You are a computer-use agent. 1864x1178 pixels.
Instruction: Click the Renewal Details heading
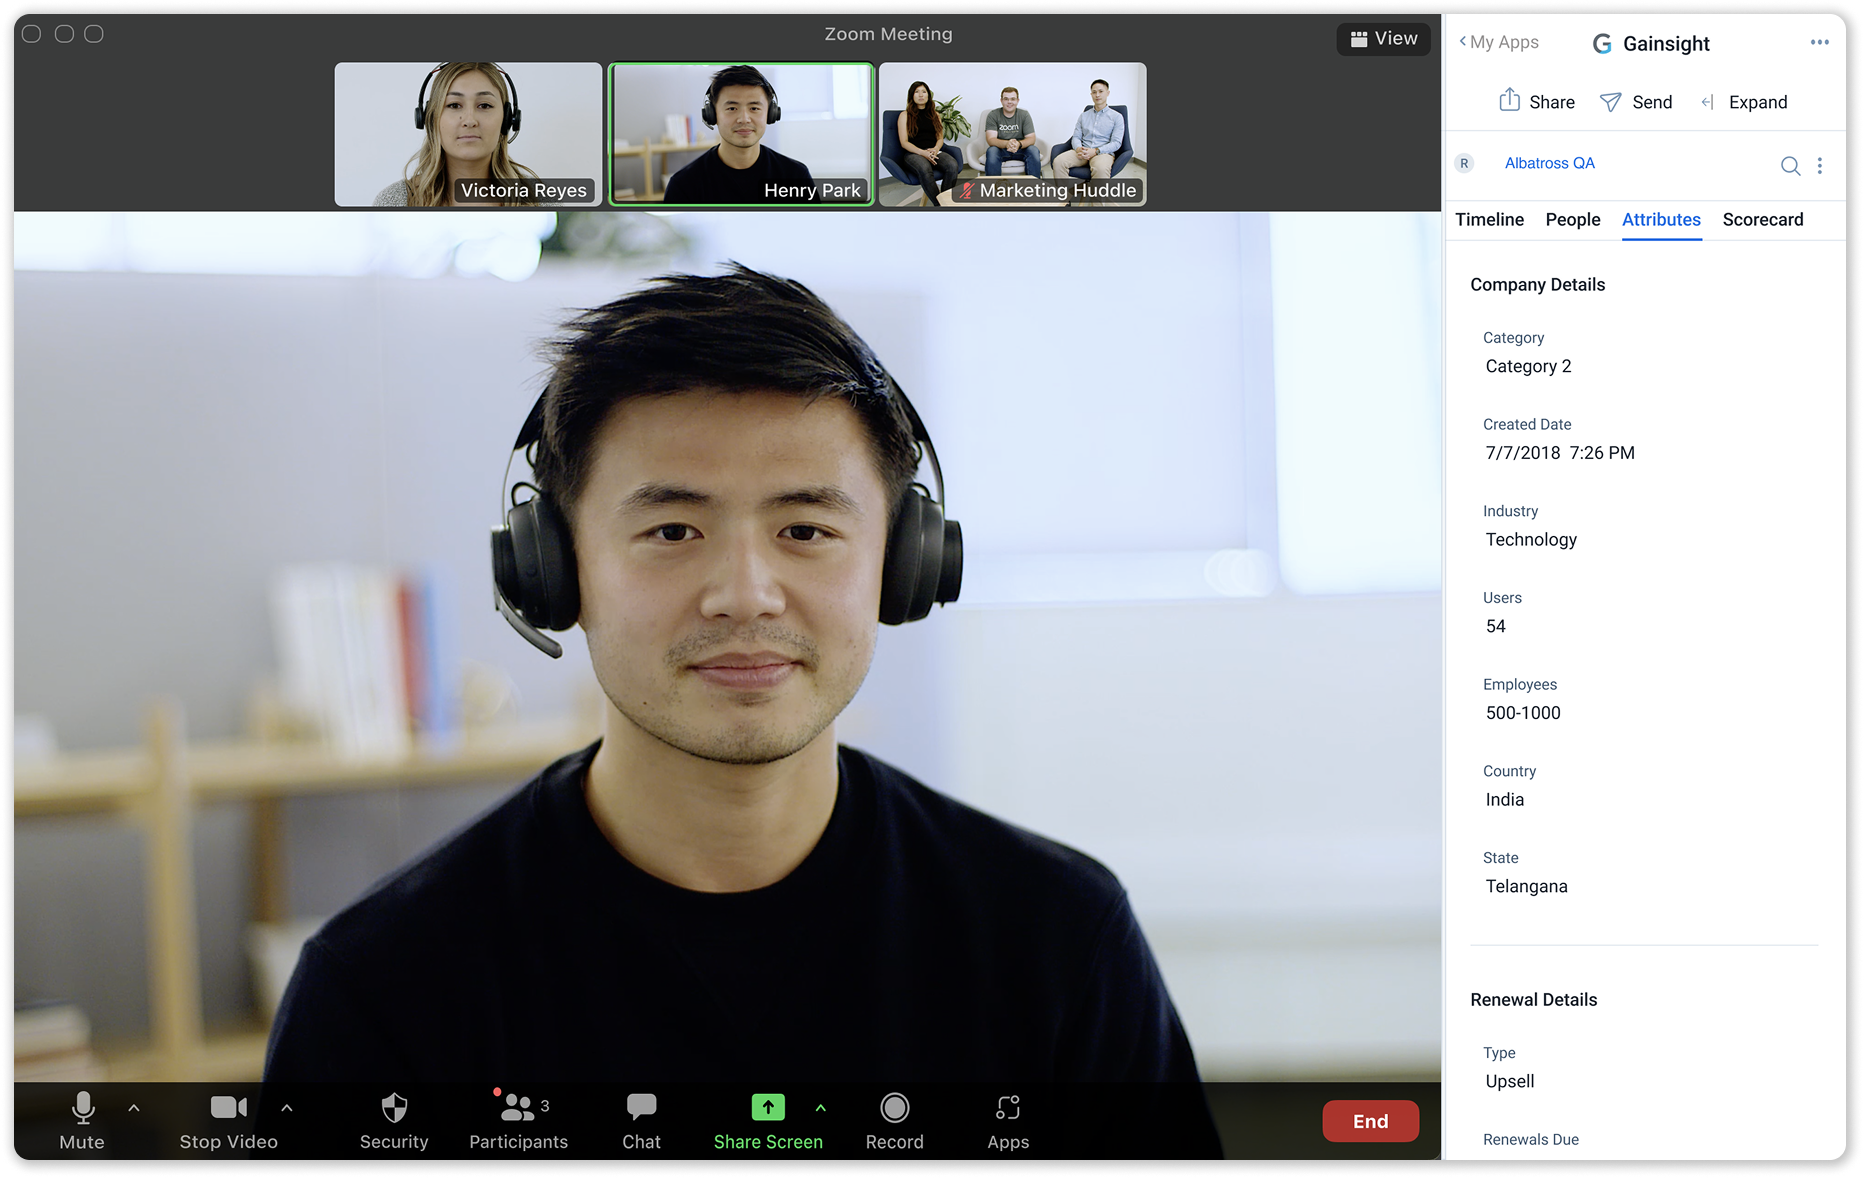point(1533,999)
